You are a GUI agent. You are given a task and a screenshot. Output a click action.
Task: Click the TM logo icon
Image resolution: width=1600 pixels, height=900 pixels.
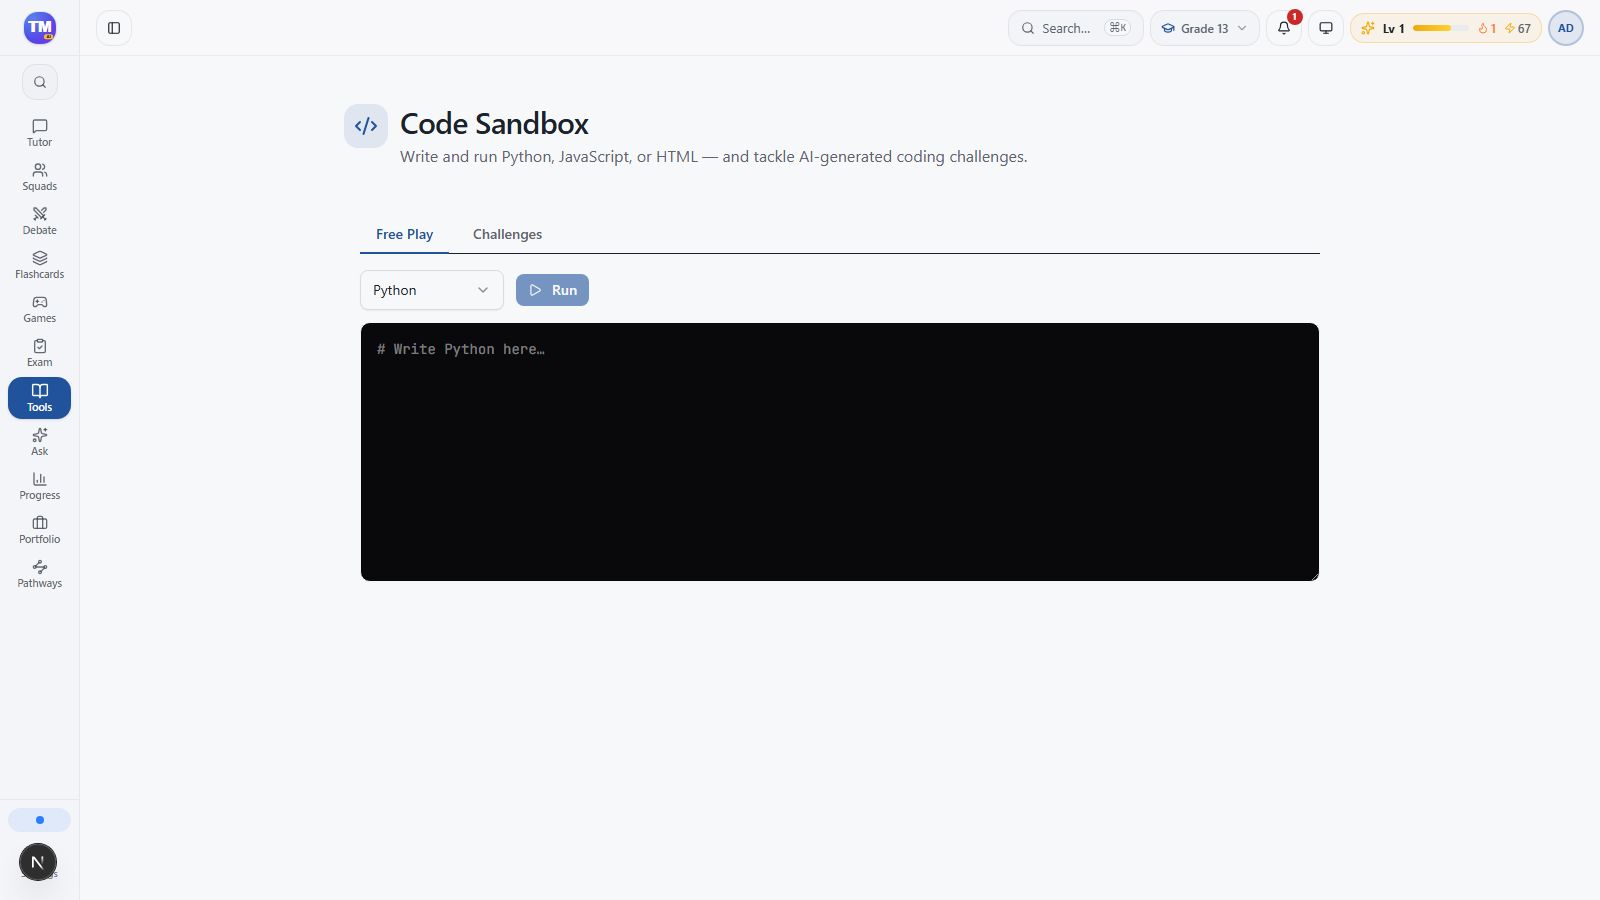(40, 28)
